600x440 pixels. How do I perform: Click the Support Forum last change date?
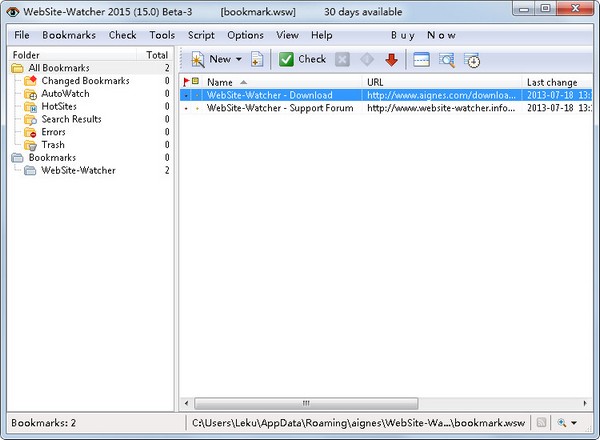(x=559, y=108)
